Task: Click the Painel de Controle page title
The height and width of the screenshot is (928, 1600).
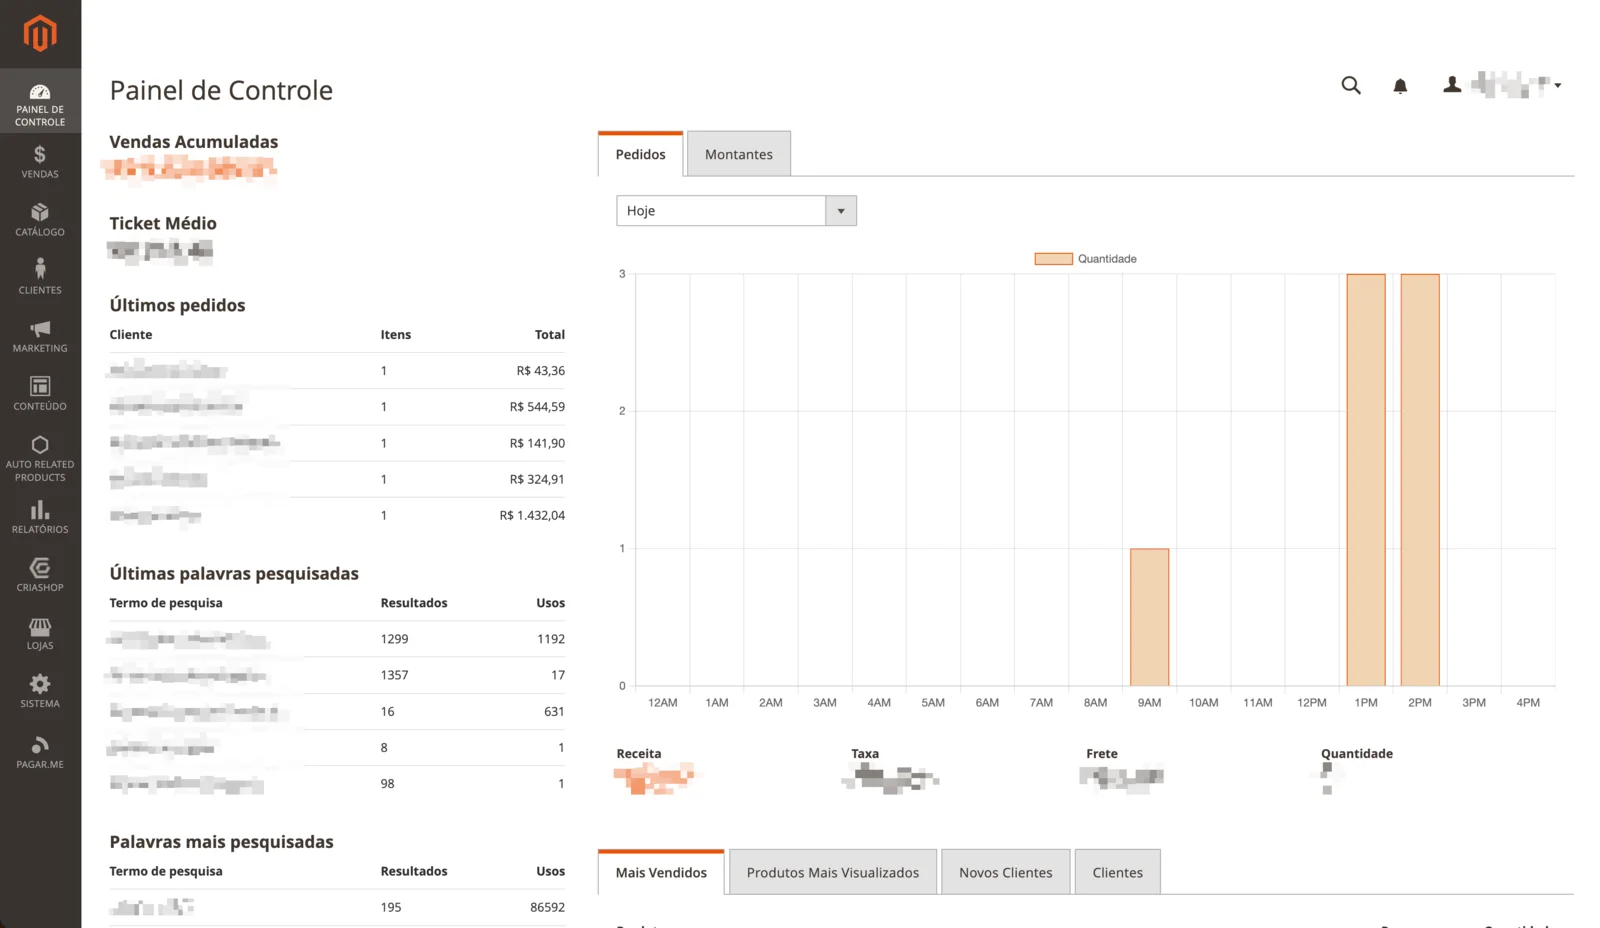Action: (221, 90)
